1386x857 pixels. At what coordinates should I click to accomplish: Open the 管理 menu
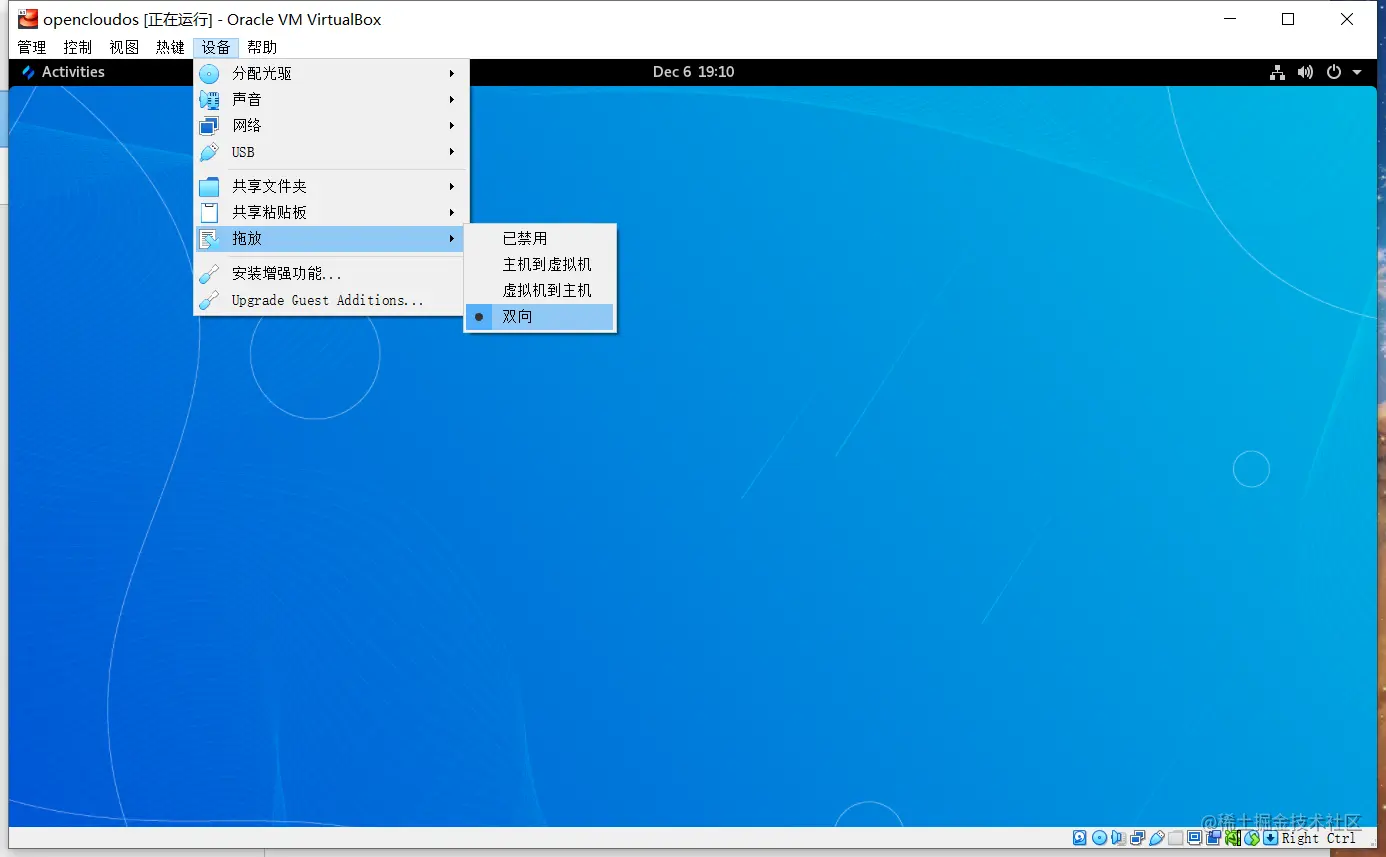[x=32, y=47]
